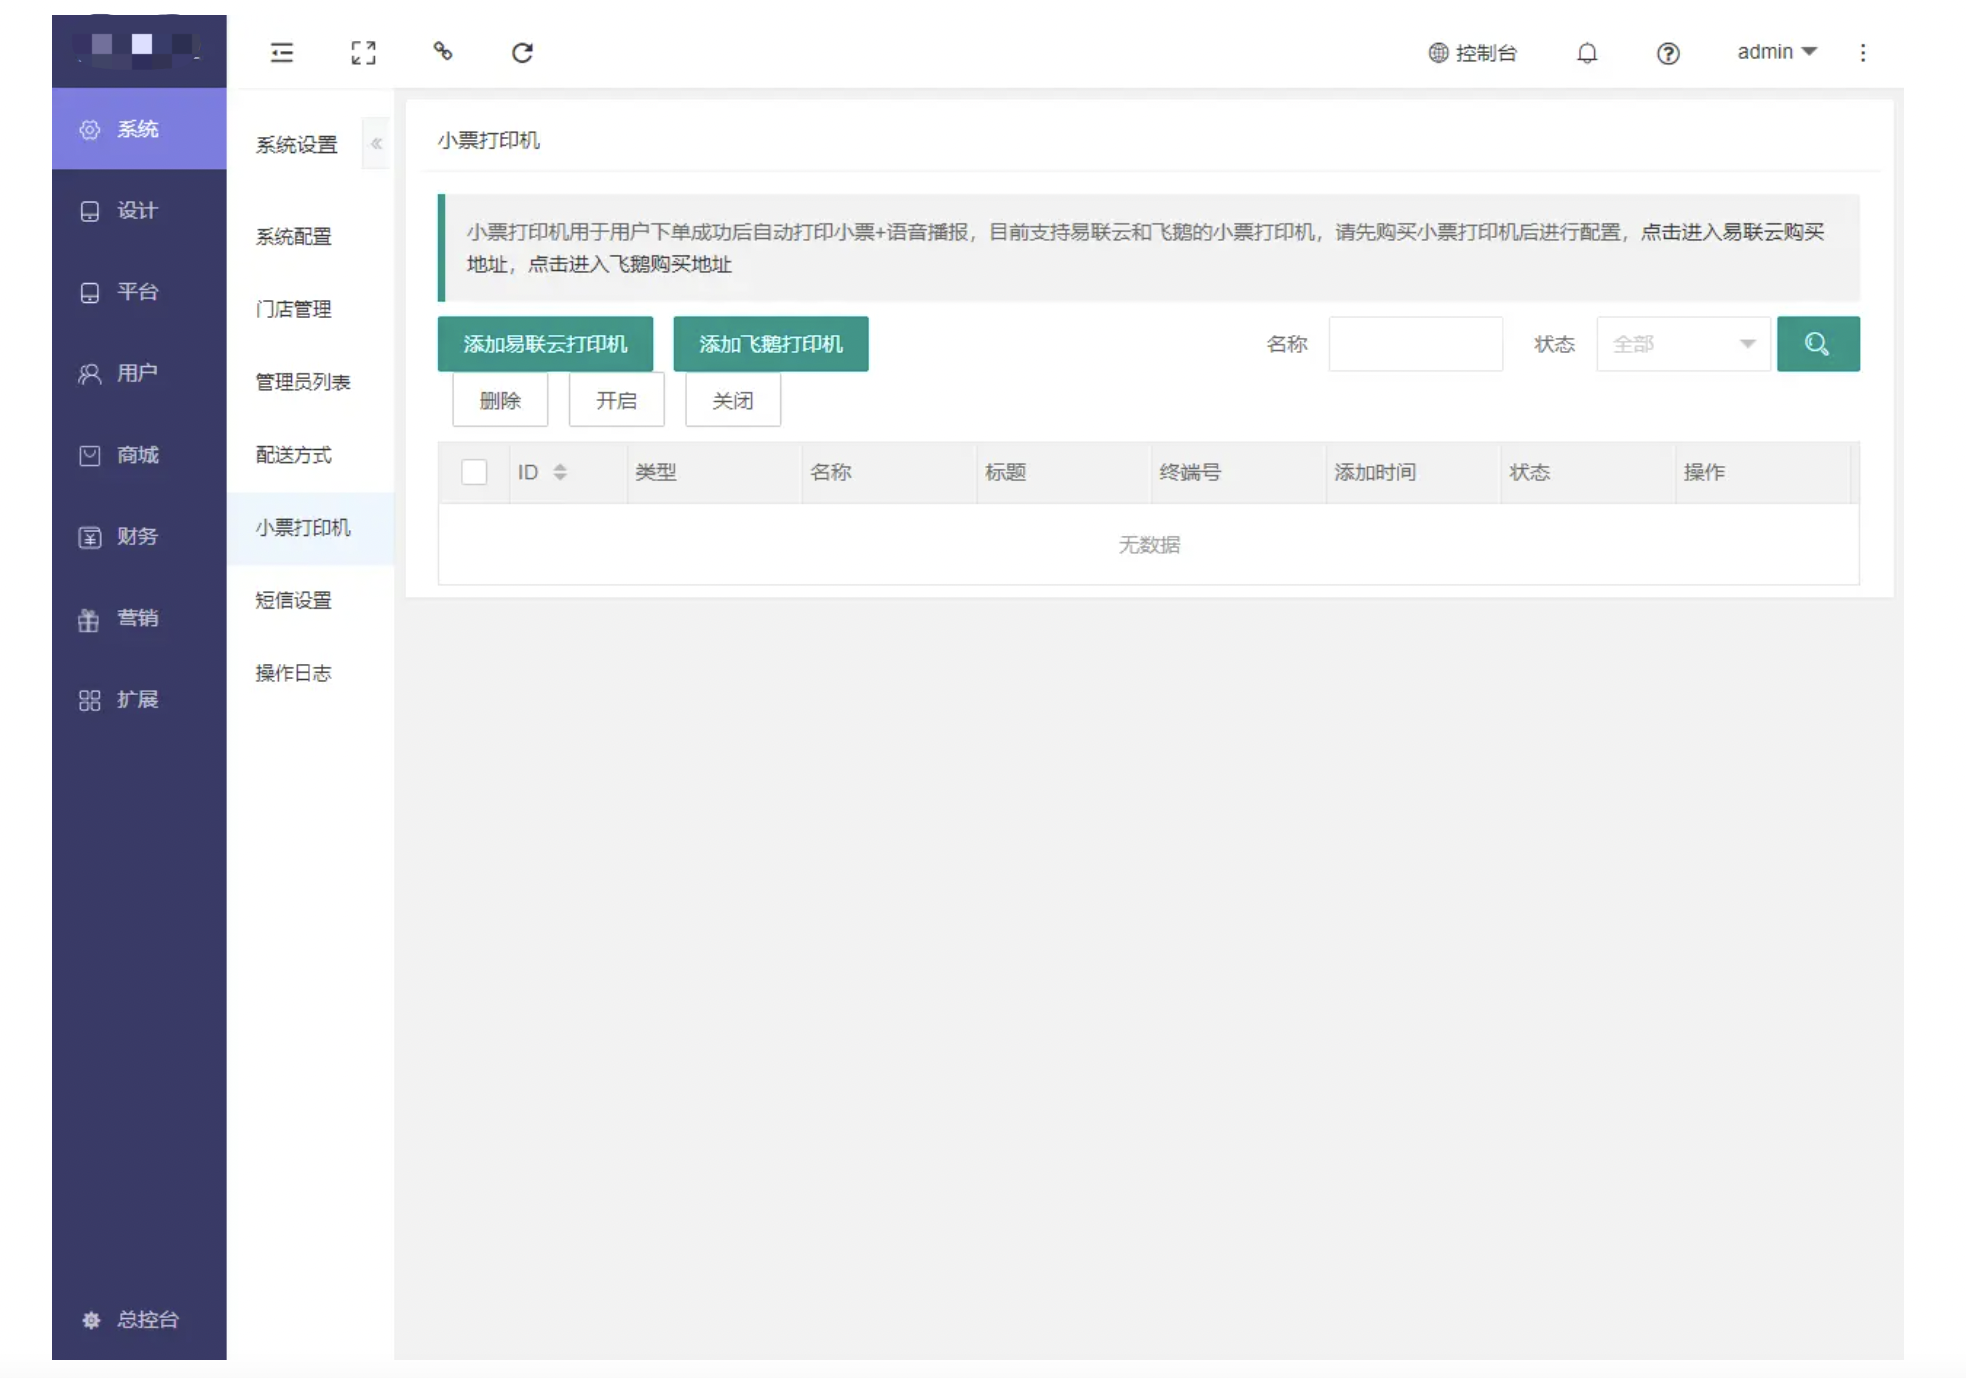Open the vertical three-dot more menu
This screenshot has width=1966, height=1378.
[x=1862, y=53]
